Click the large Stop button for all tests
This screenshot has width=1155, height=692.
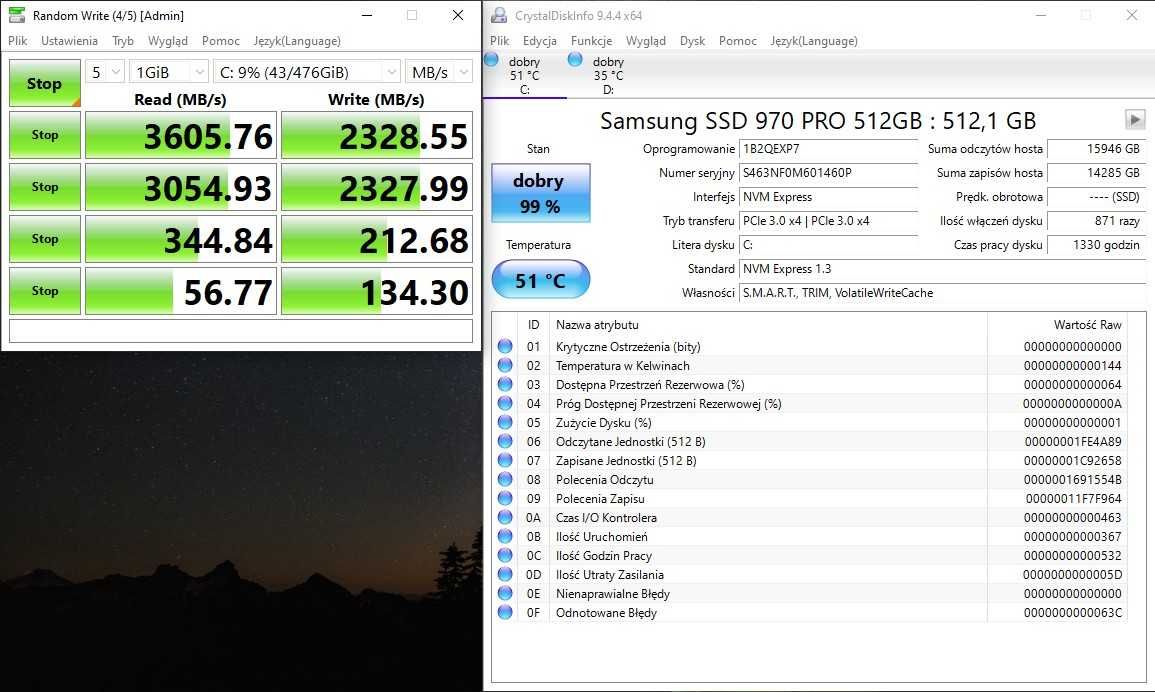pos(44,83)
